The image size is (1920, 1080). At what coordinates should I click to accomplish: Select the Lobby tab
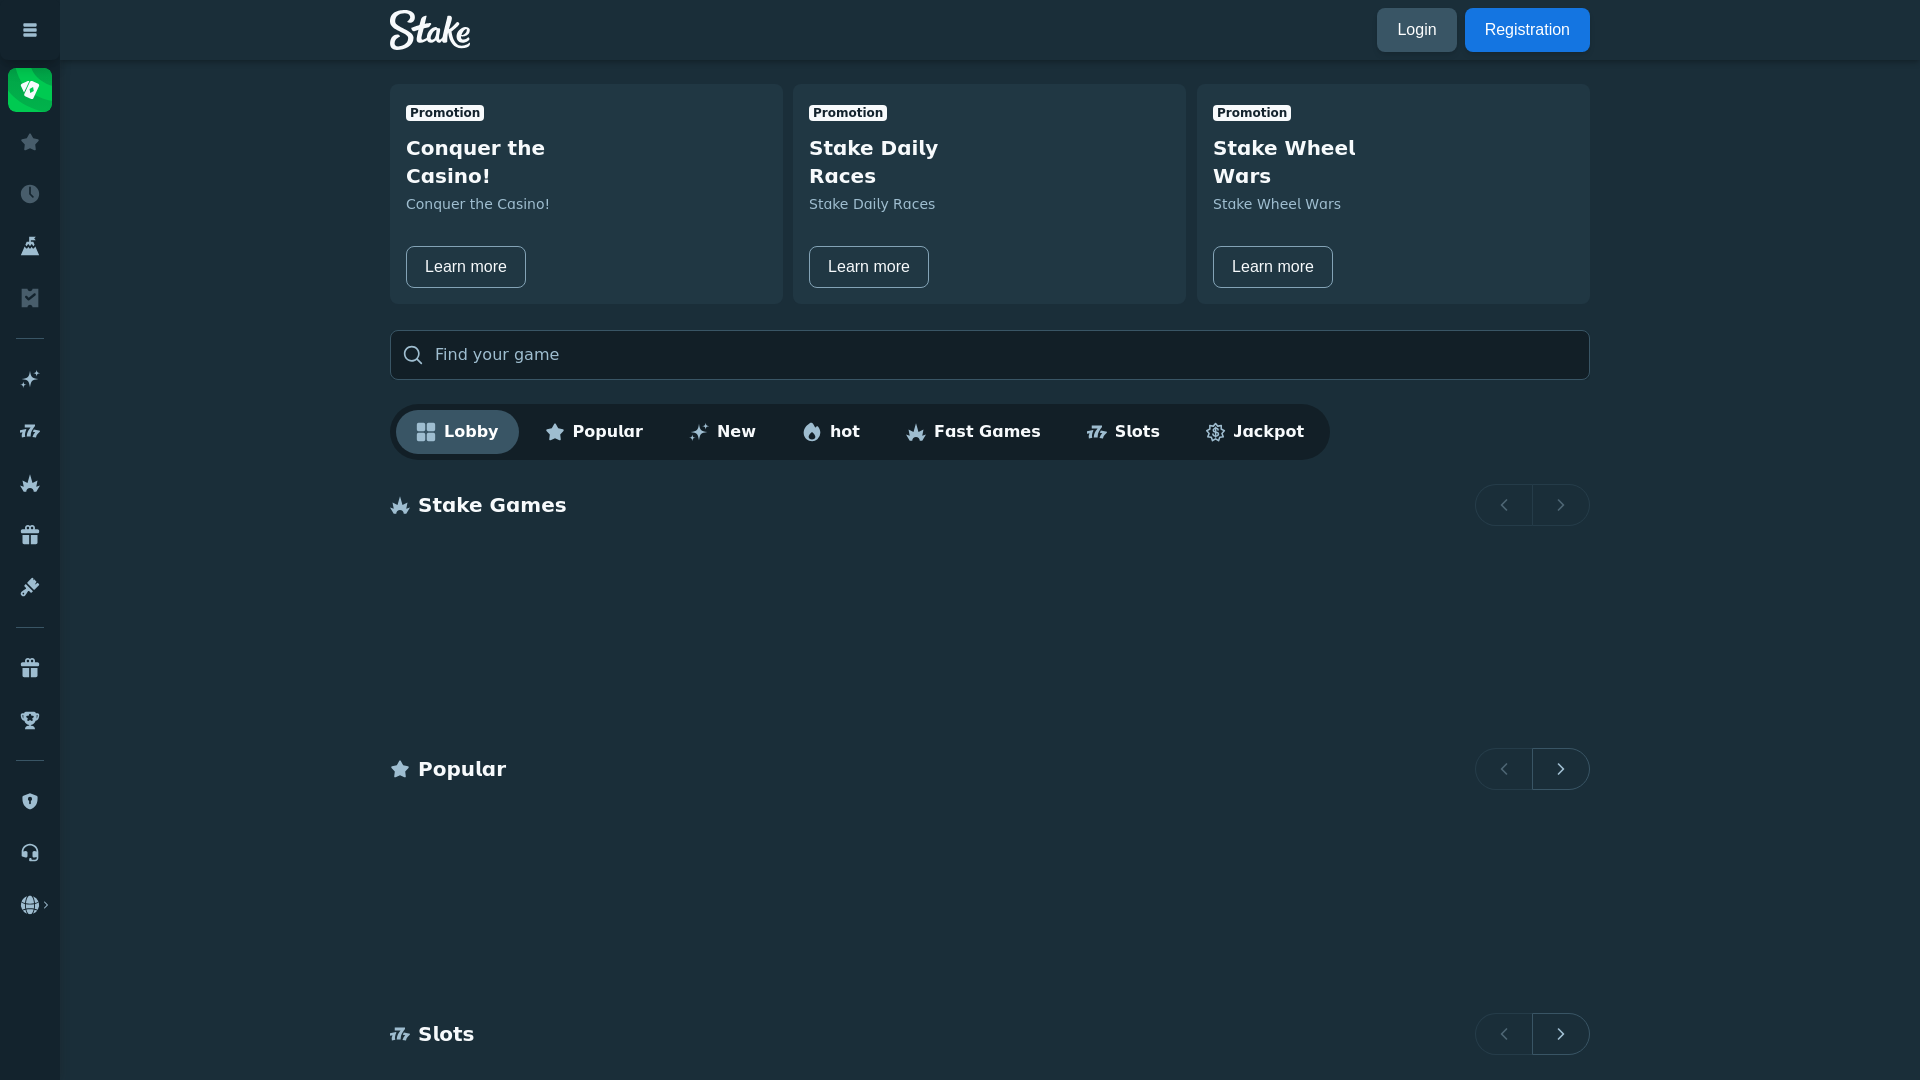pos(457,432)
